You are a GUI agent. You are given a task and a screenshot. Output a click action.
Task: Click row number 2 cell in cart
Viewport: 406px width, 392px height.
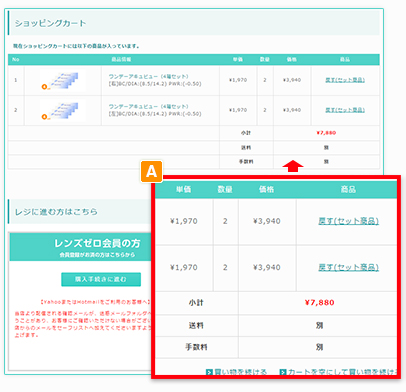16,110
